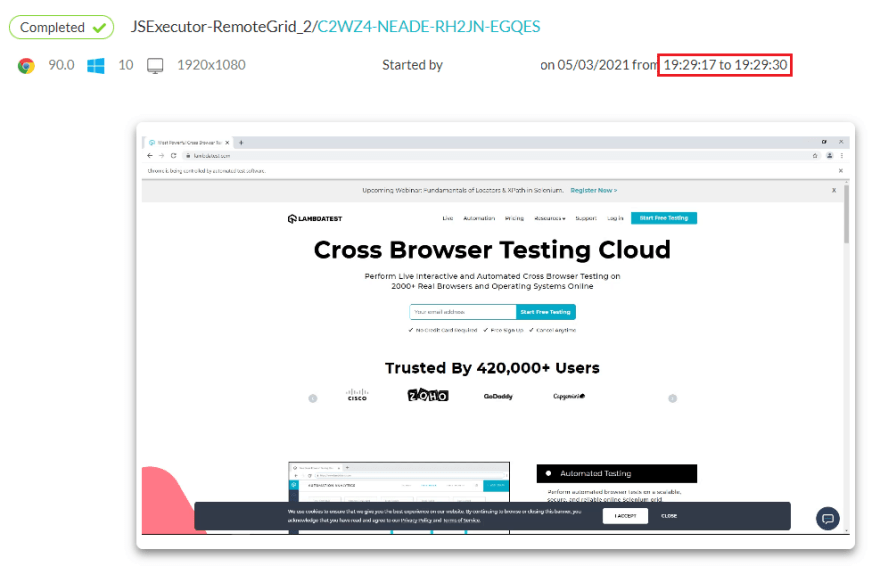The image size is (880, 566).
Task: Click I ACCEPT on the cookie banner
Action: [625, 516]
